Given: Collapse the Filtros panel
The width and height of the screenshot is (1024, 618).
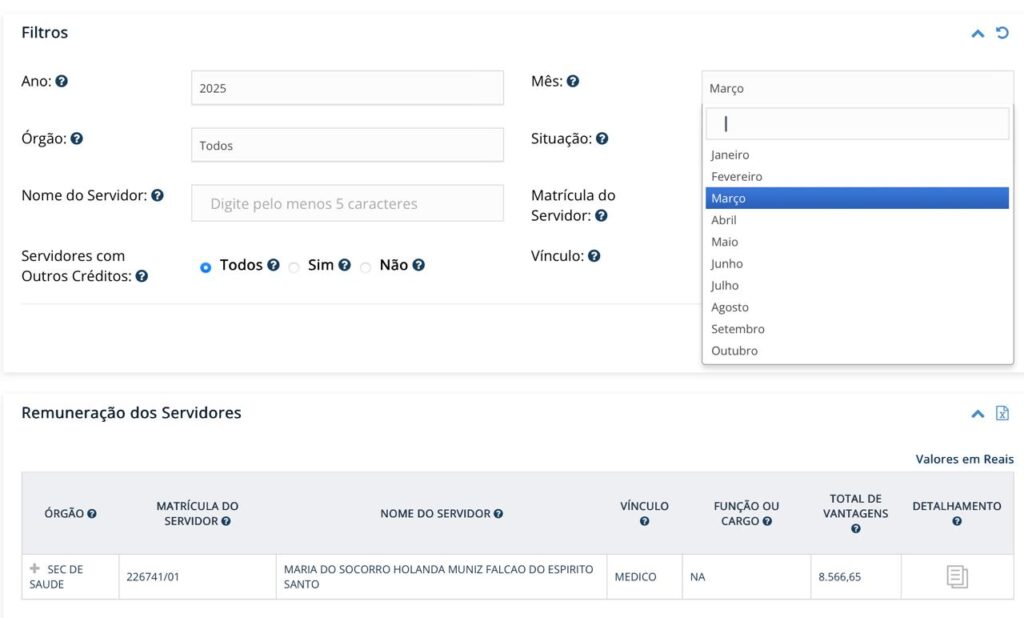Looking at the screenshot, I should click(x=978, y=33).
